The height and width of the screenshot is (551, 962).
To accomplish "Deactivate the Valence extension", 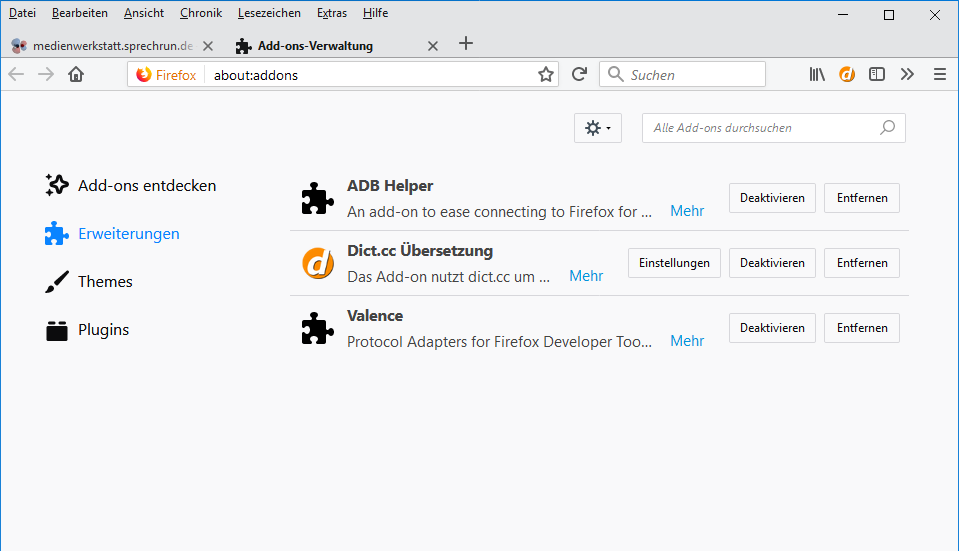I will coord(772,328).
